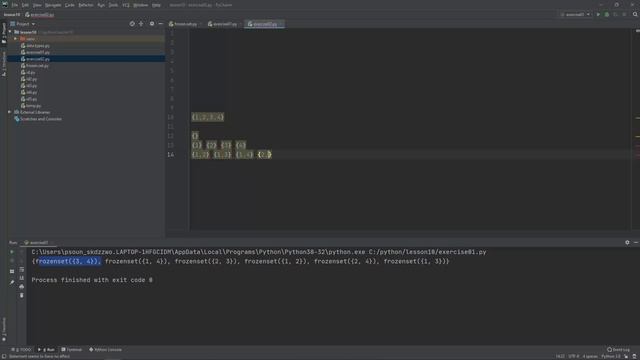Open the Navigate menu

point(53,5)
